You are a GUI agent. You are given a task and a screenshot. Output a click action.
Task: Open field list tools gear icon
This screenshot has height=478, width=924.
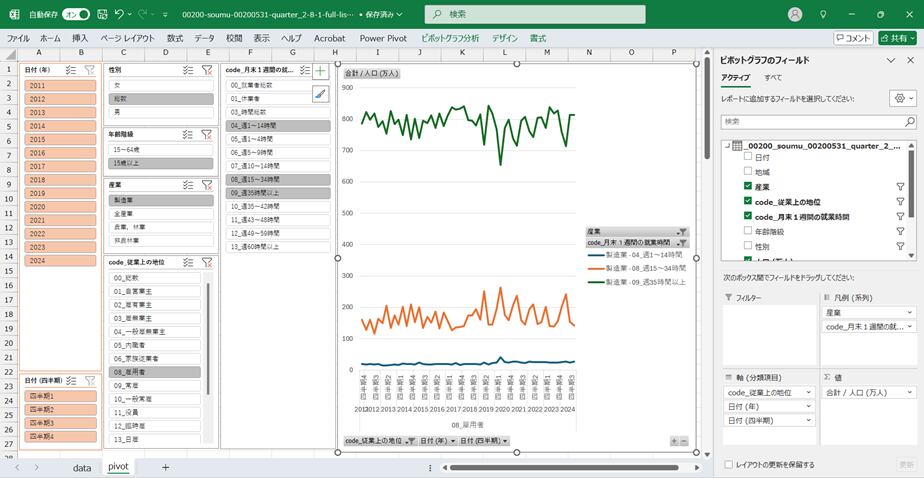pos(898,98)
